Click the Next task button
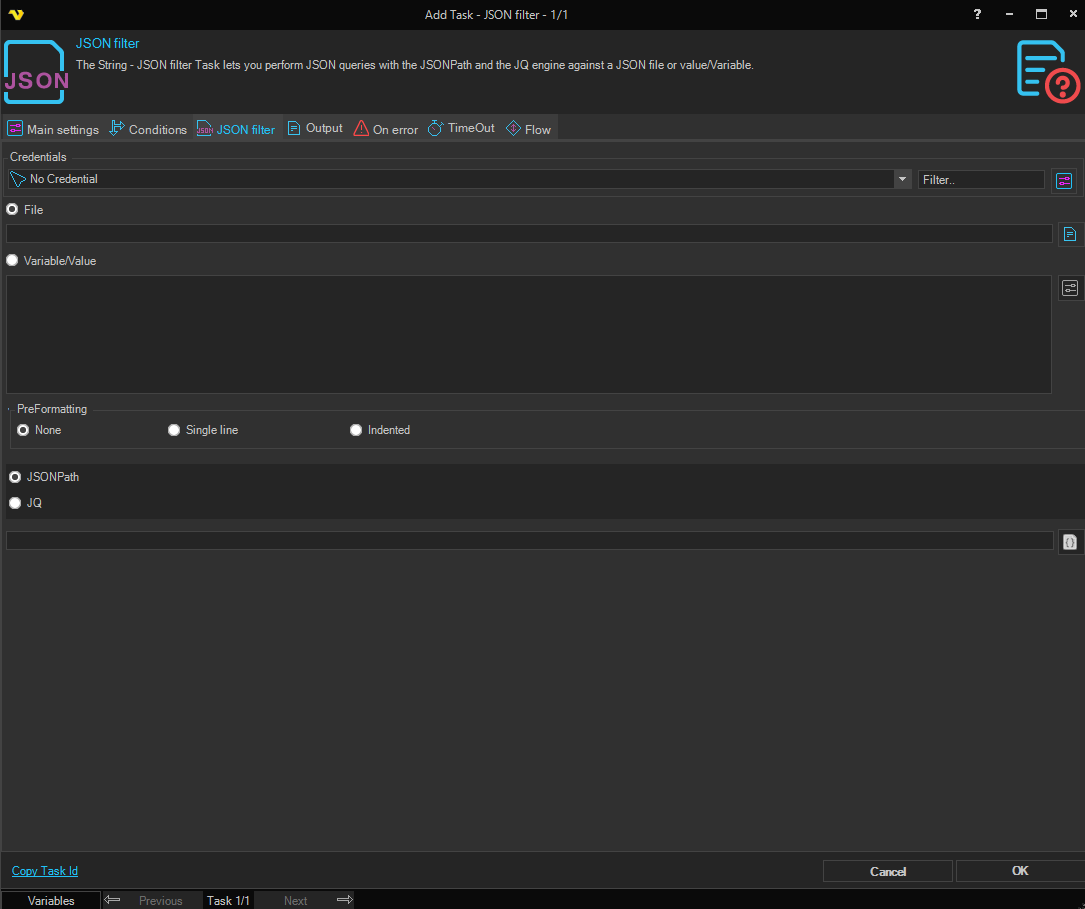 pos(295,901)
